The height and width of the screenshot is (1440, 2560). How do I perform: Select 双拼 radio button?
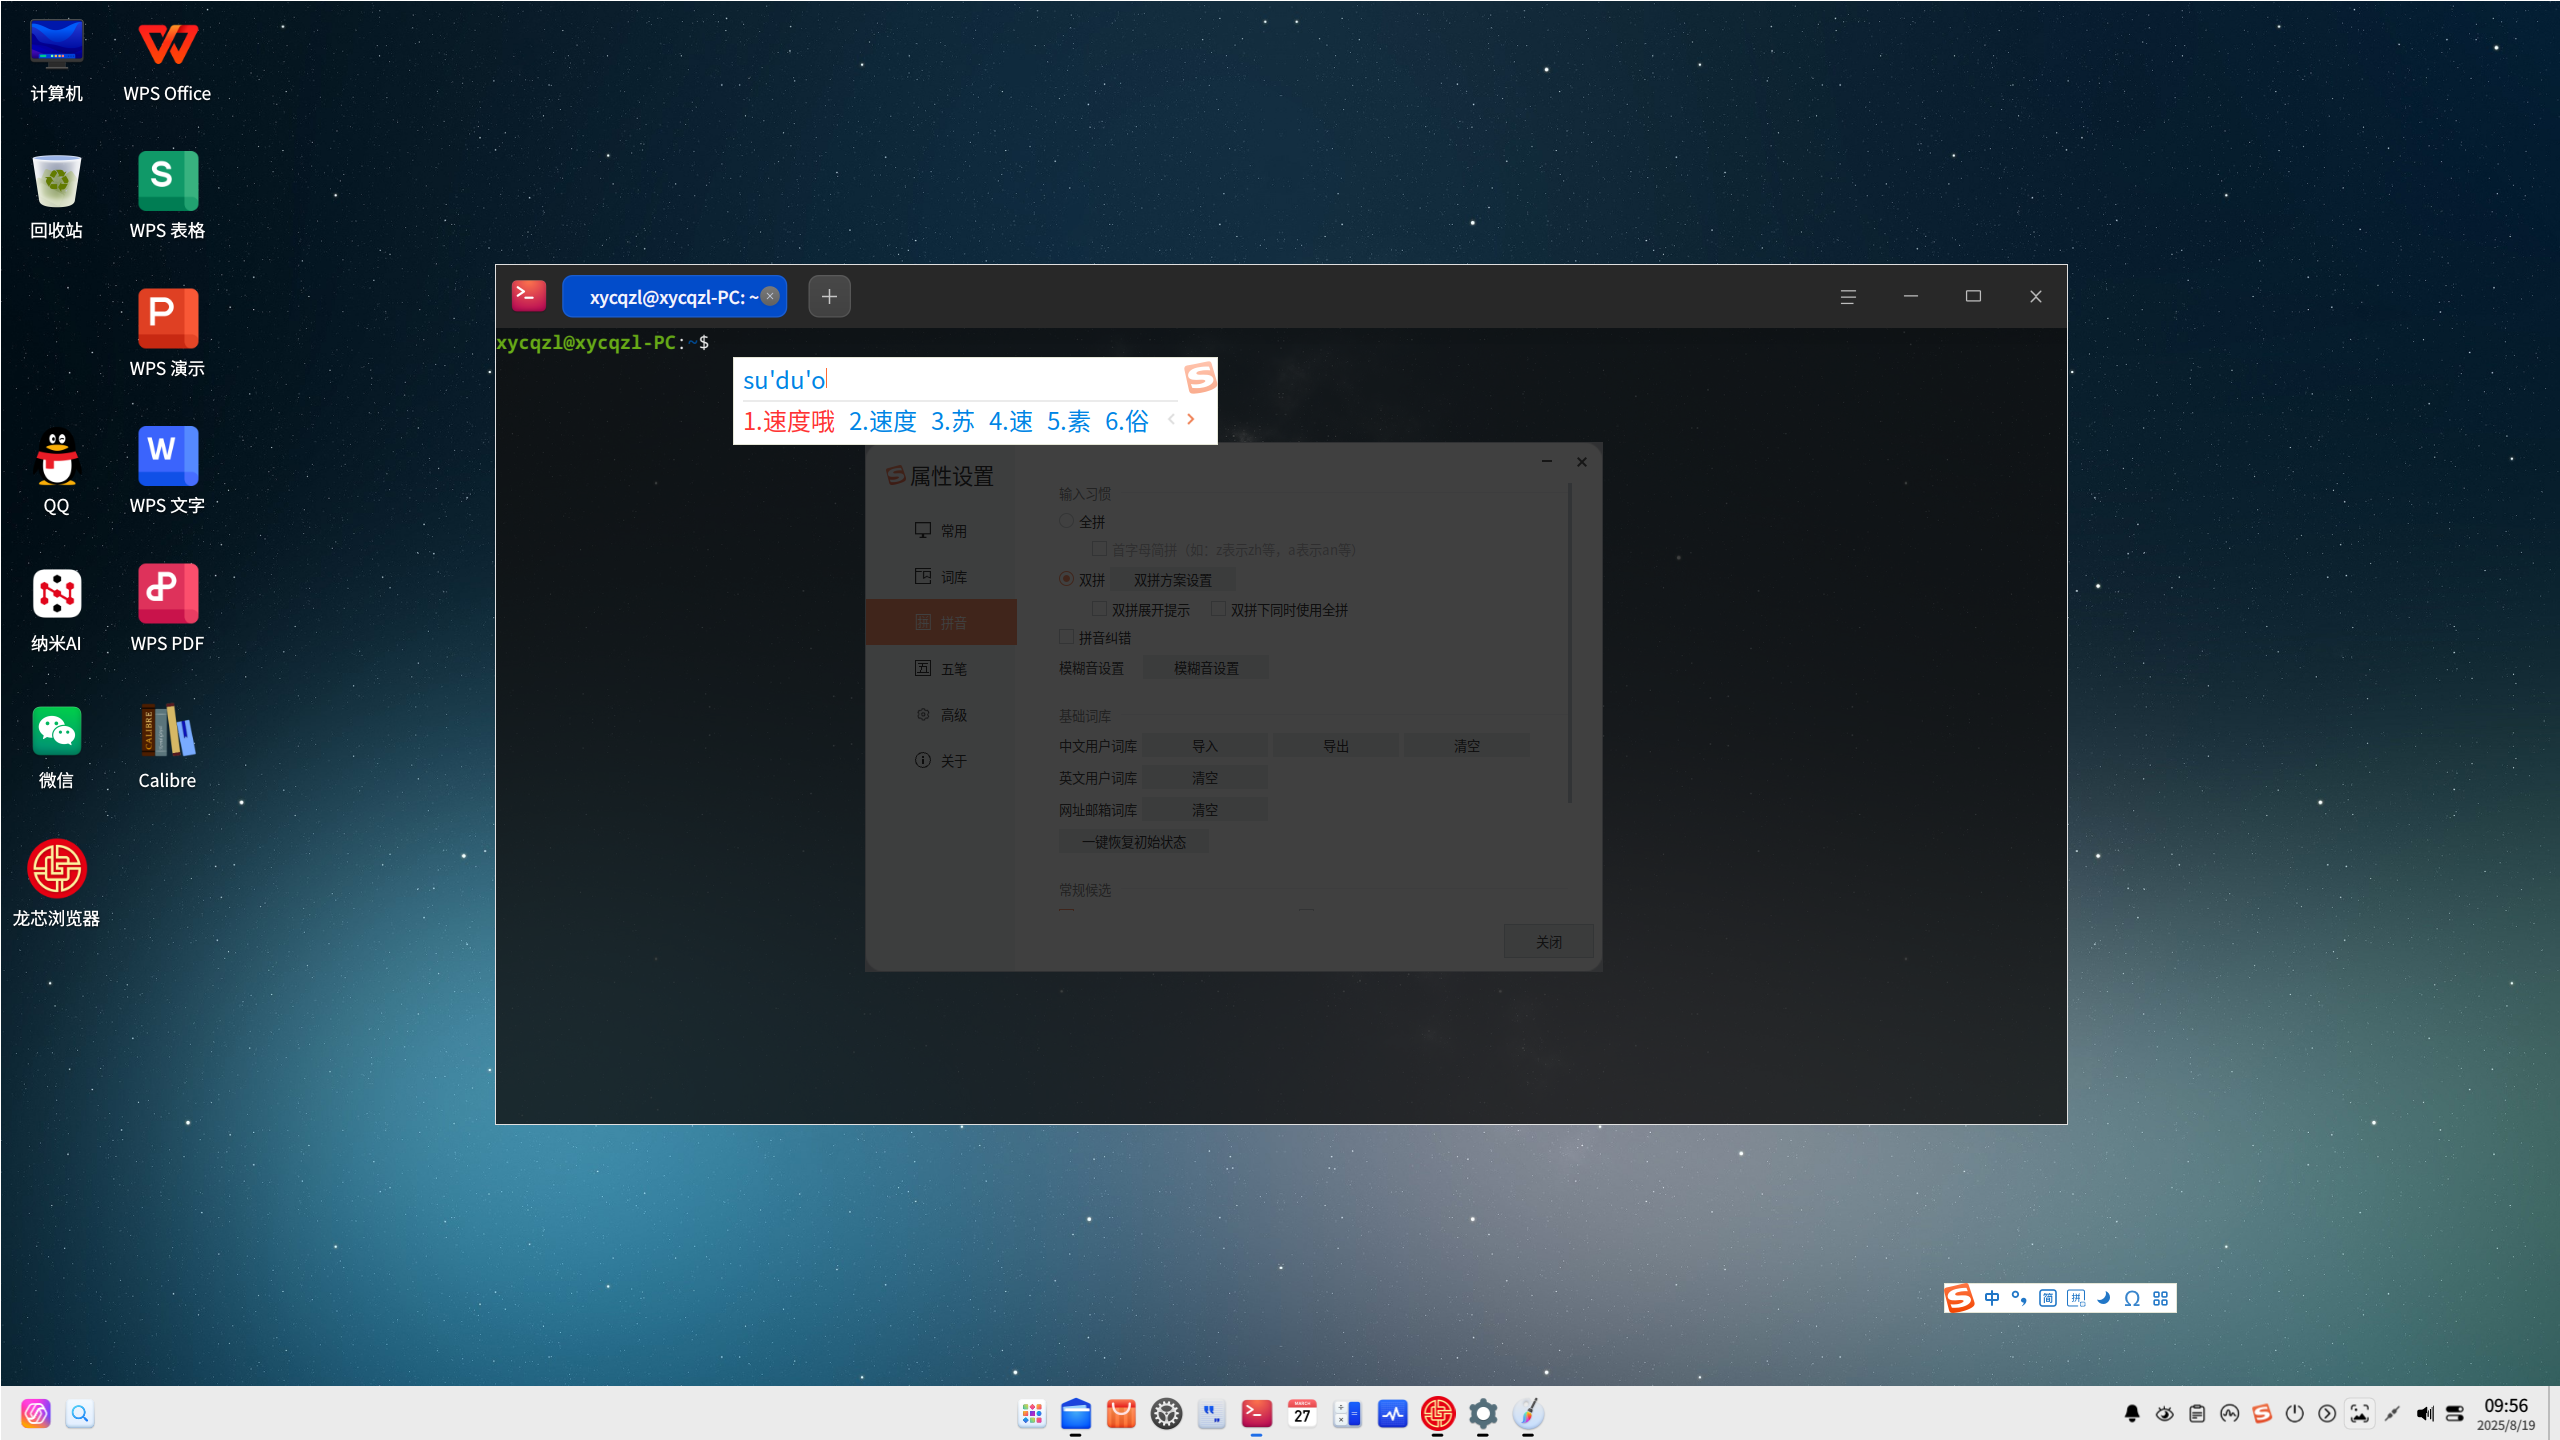1066,579
